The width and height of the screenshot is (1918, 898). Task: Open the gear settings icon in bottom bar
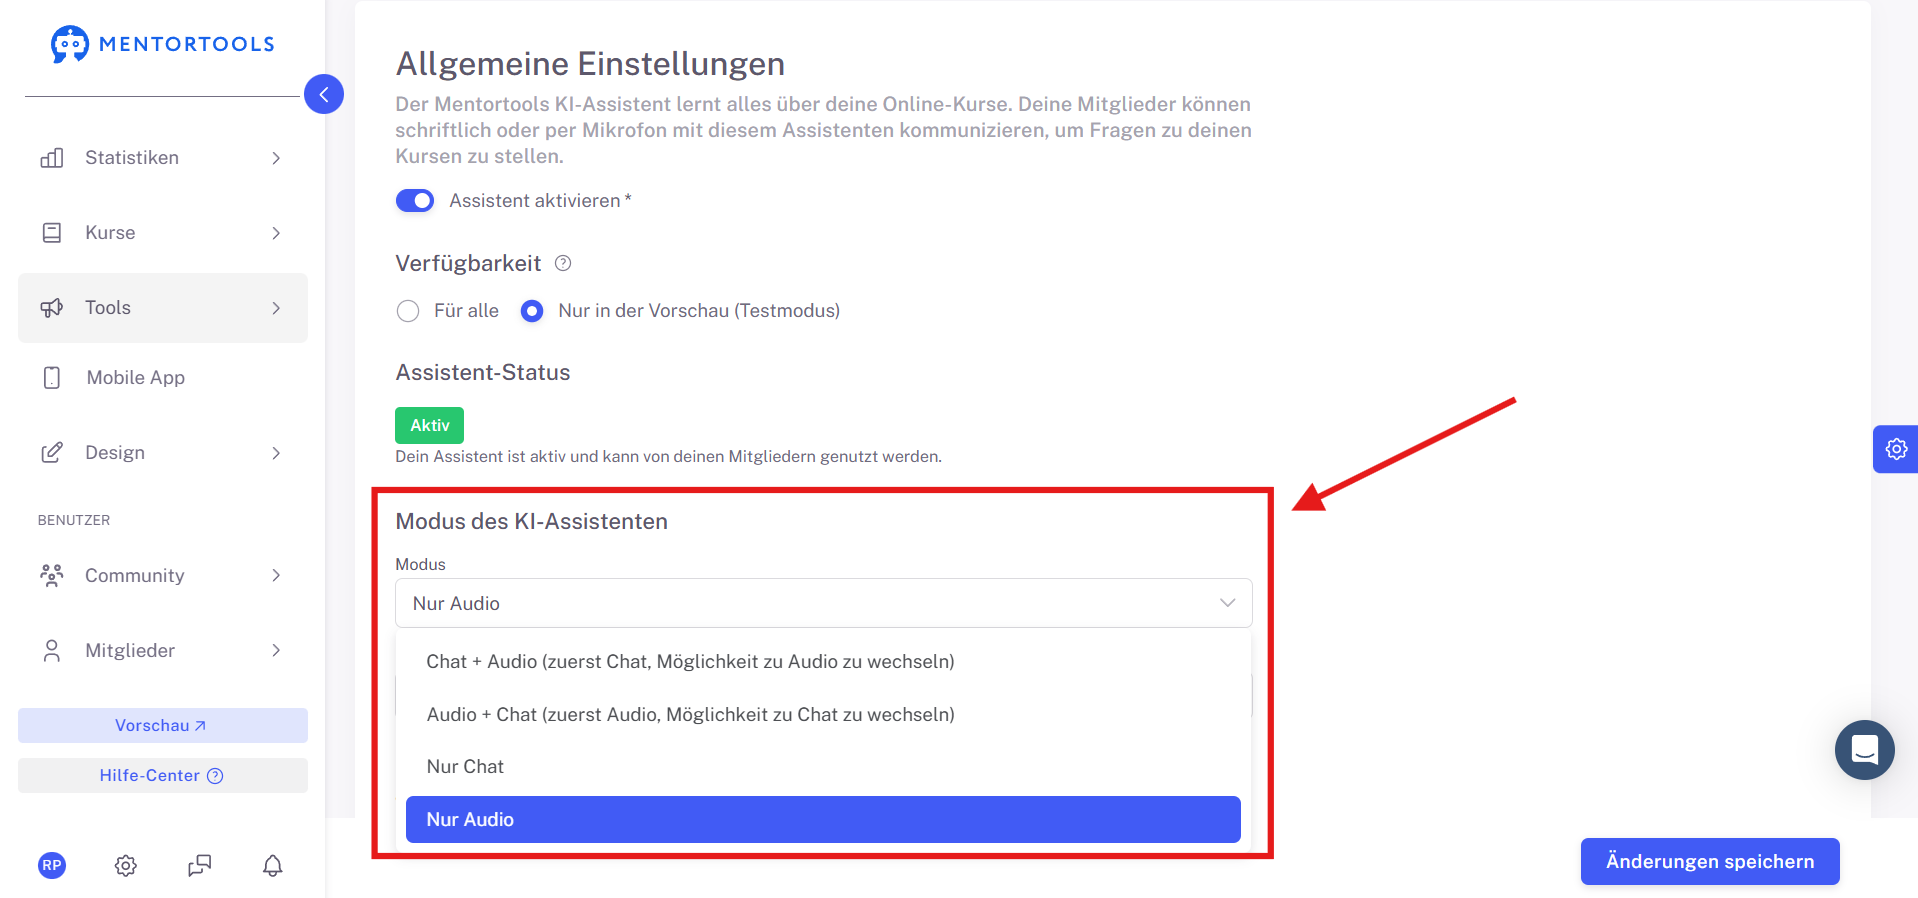125,865
